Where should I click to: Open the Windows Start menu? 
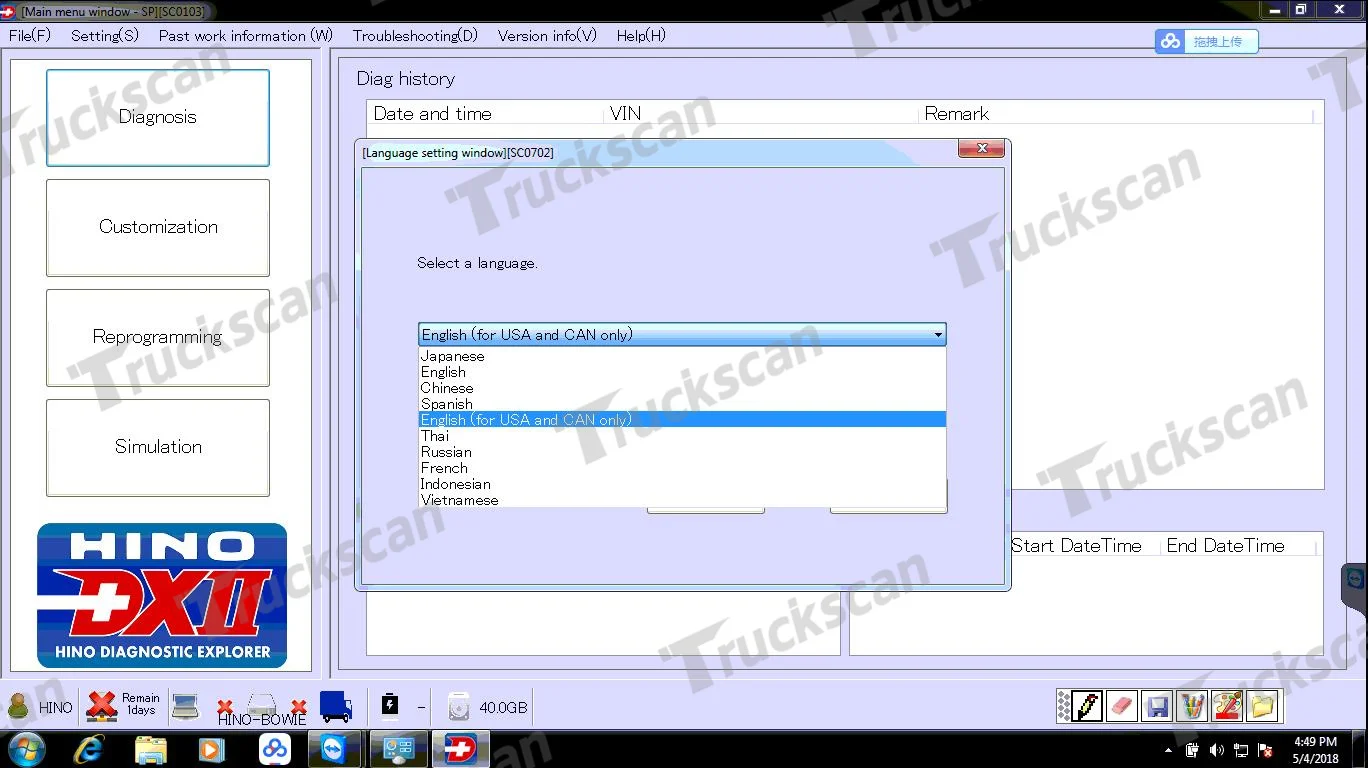coord(25,749)
